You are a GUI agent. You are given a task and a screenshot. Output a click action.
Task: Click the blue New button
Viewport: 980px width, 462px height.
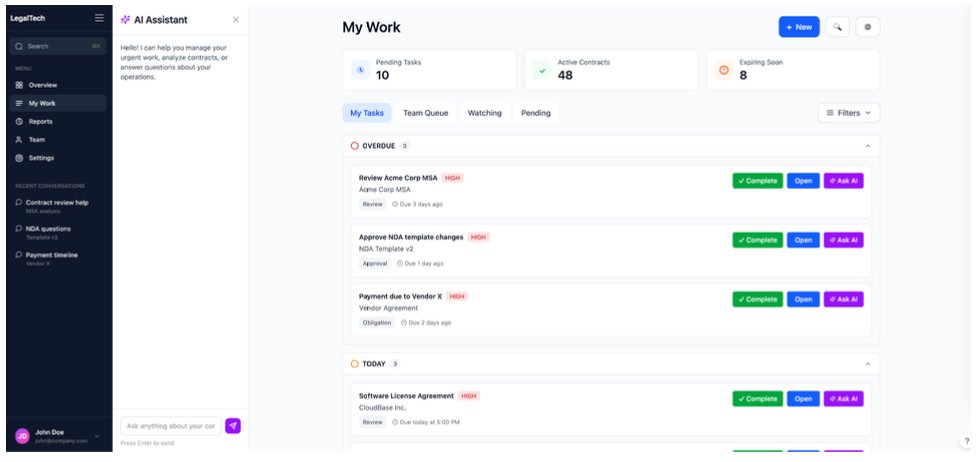click(799, 27)
